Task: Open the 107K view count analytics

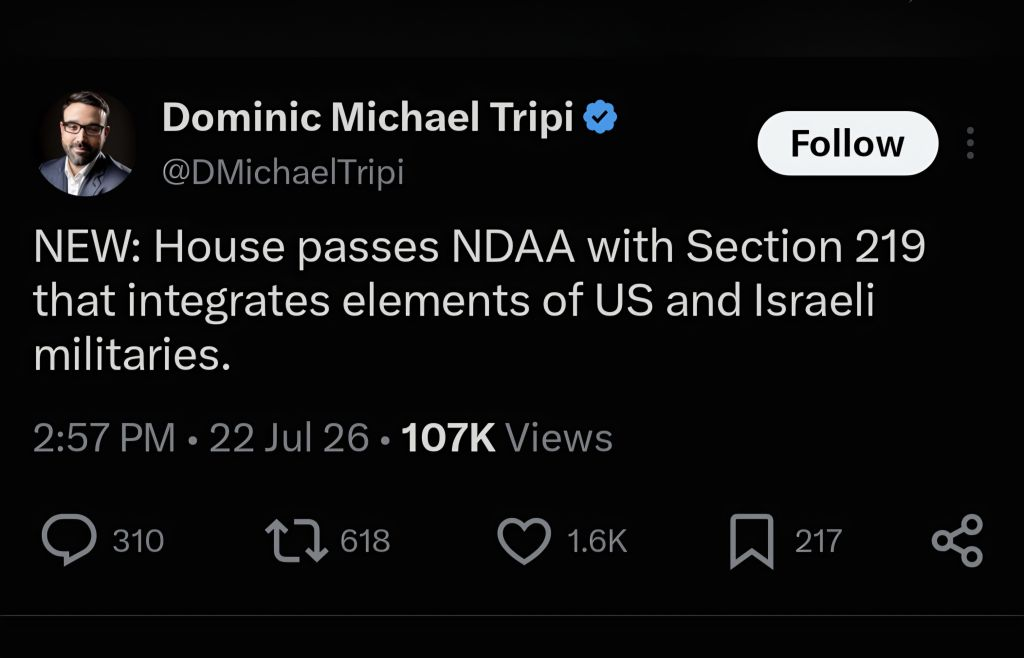Action: point(448,437)
